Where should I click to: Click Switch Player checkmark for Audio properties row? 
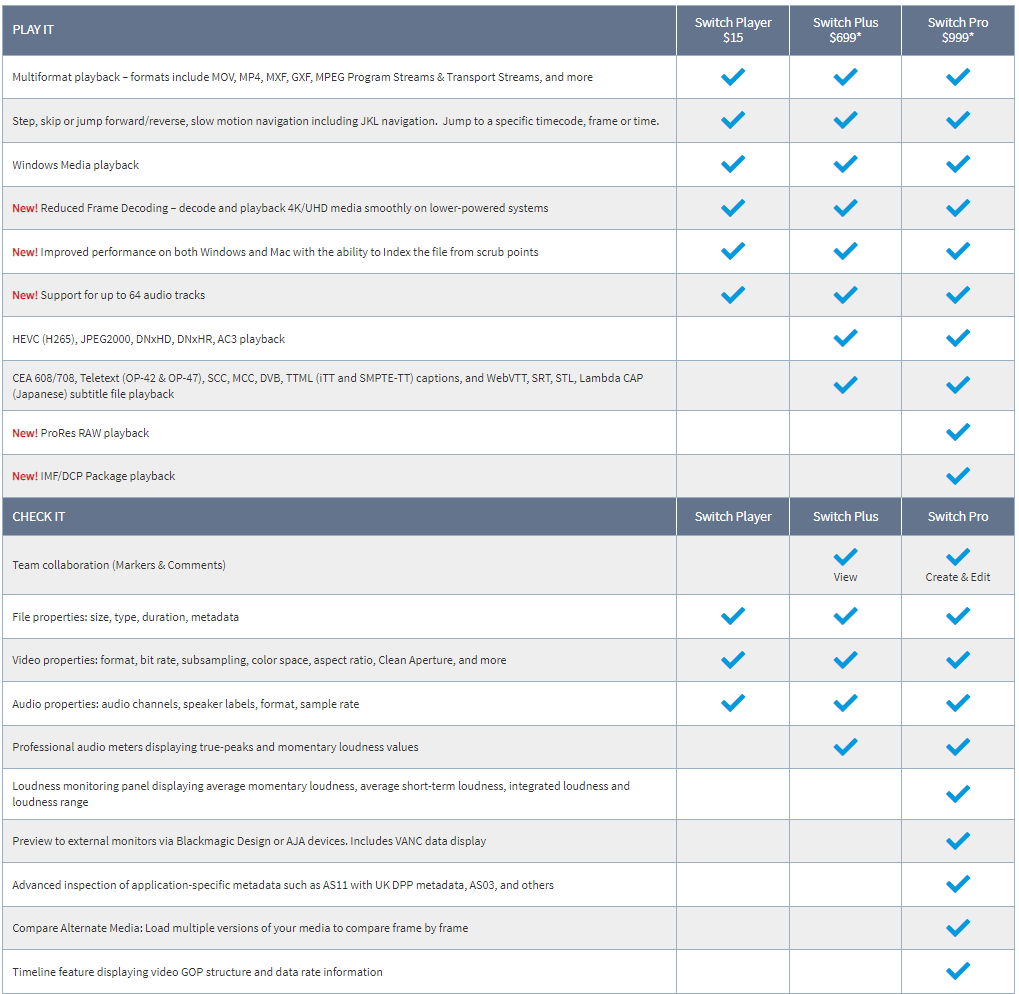tap(733, 703)
